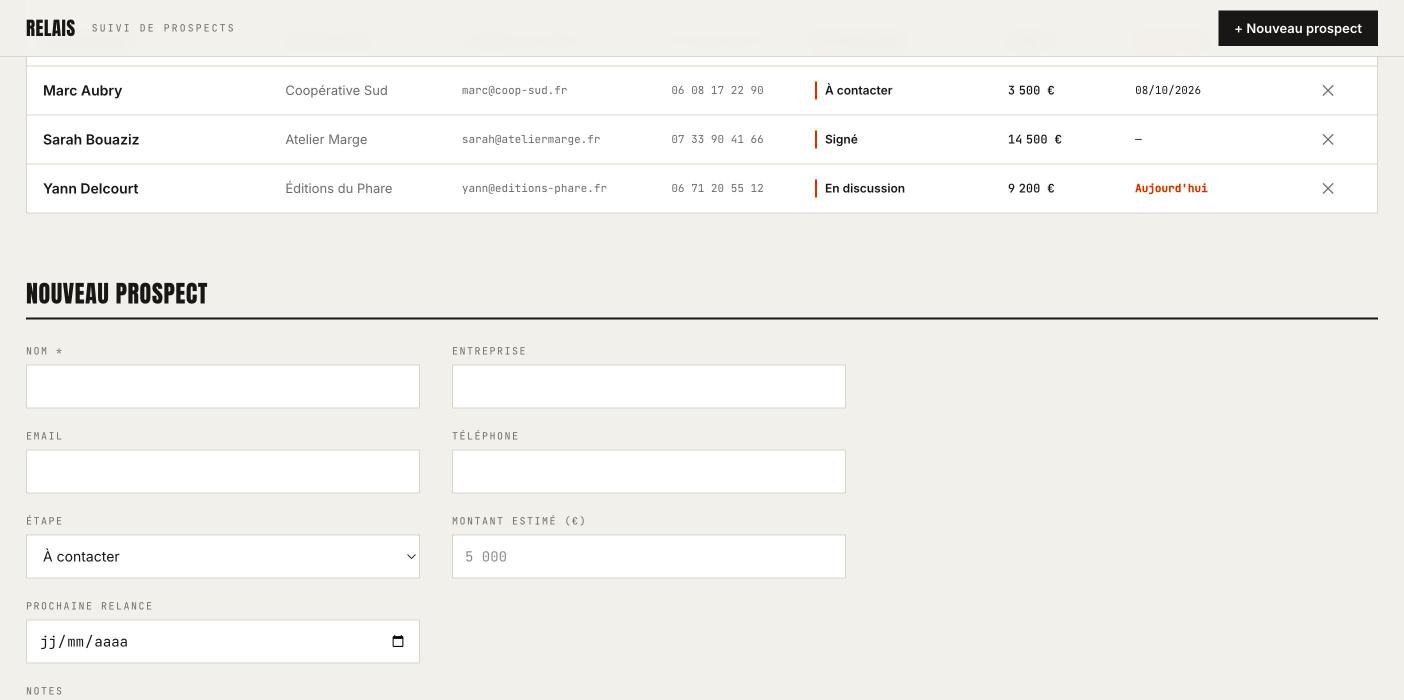The height and width of the screenshot is (700, 1404).
Task: Select the Email input field
Action: (223, 471)
